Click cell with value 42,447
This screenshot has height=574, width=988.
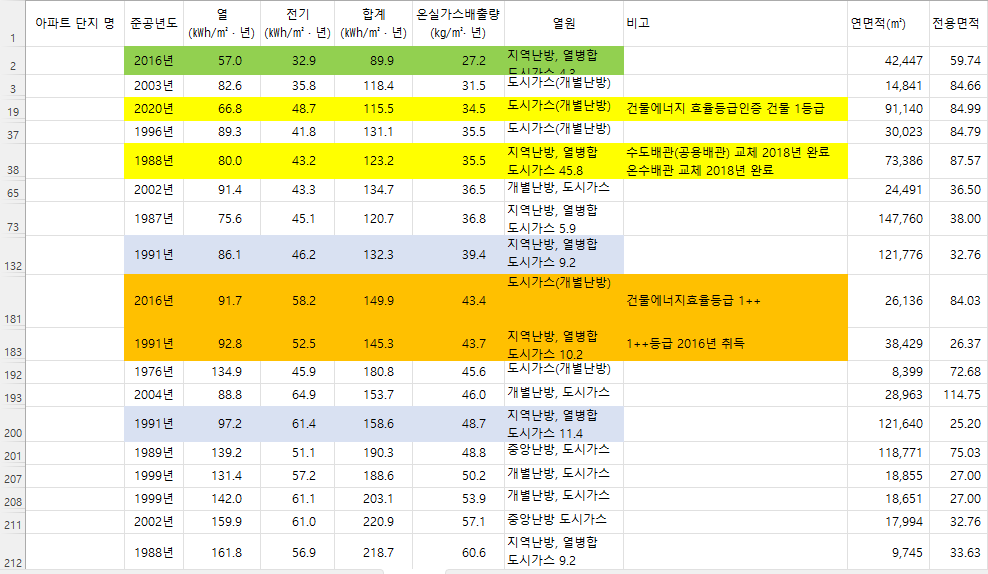[x=888, y=61]
